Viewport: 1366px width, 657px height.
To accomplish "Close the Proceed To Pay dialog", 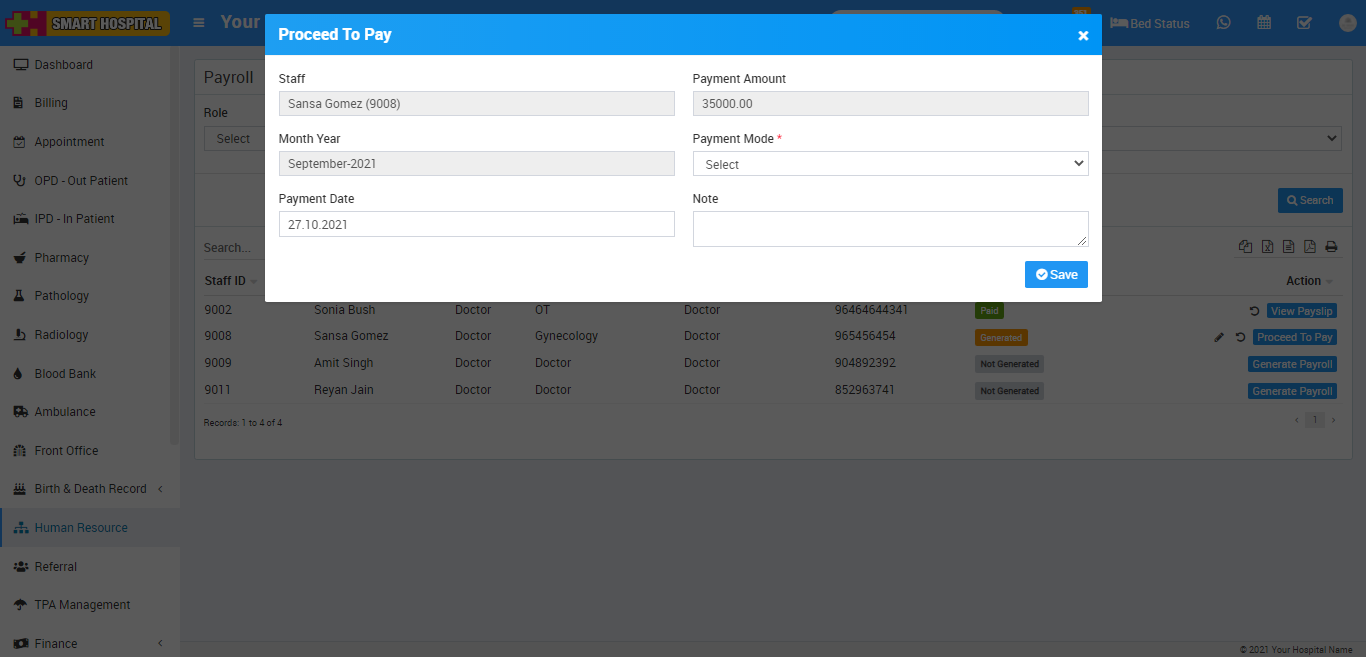I will pyautogui.click(x=1083, y=35).
